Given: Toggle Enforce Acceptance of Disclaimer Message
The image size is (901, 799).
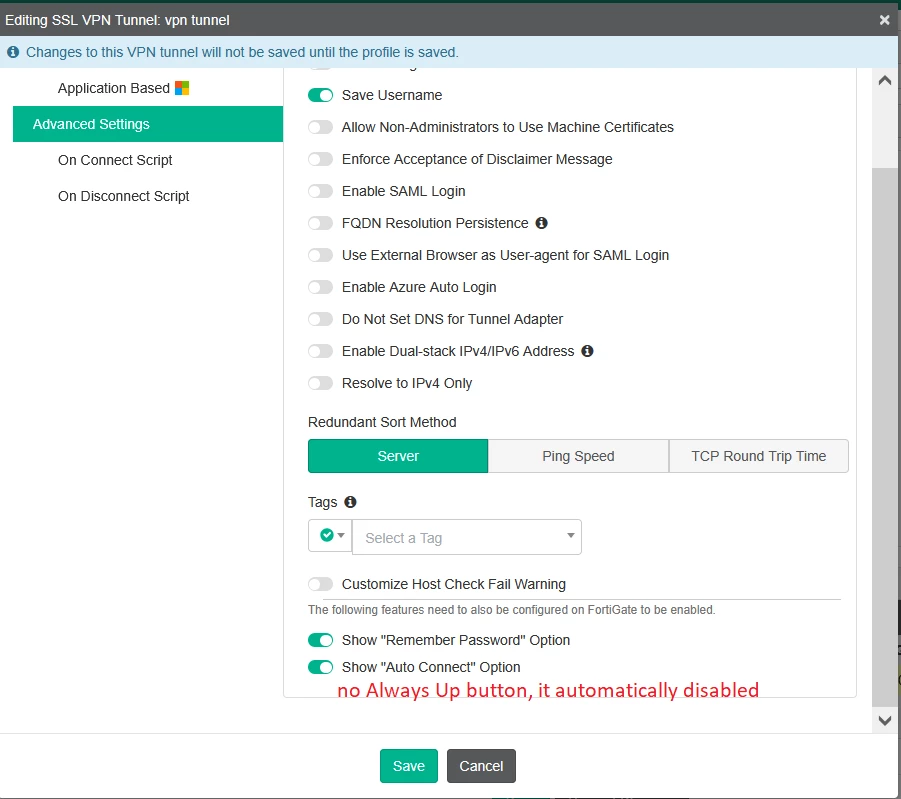Looking at the screenshot, I should 321,159.
